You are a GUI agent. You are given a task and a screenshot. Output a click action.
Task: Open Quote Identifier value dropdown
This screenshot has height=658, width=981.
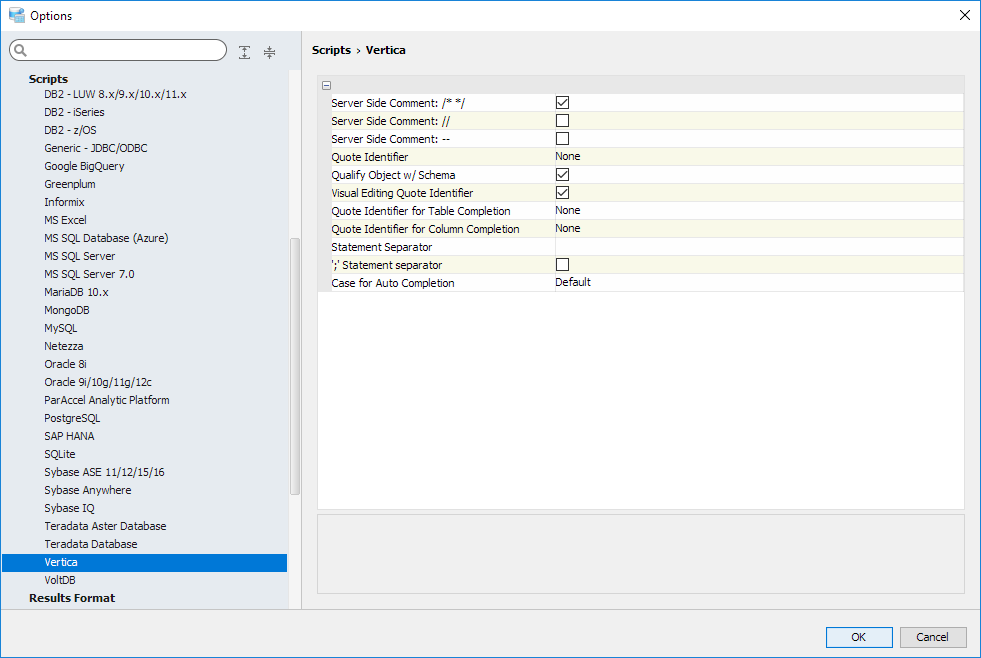[x=758, y=157]
